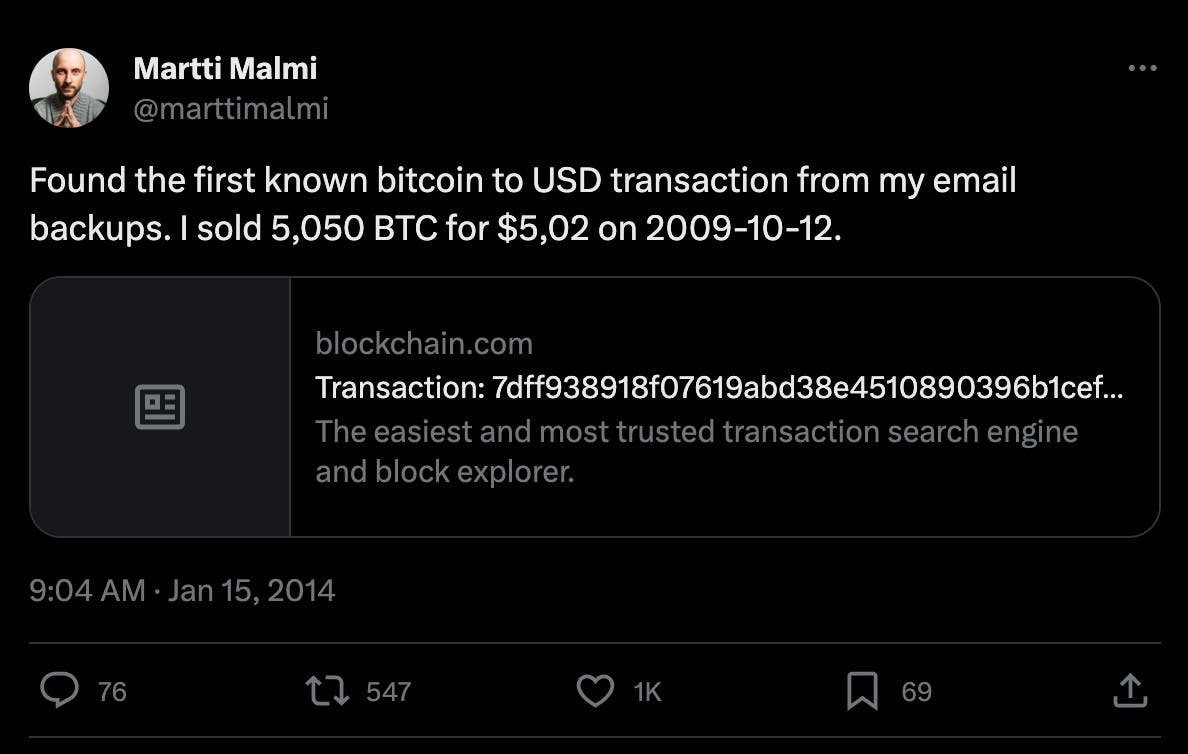Click the 1K likes count
Image resolution: width=1188 pixels, height=754 pixels.
(648, 691)
